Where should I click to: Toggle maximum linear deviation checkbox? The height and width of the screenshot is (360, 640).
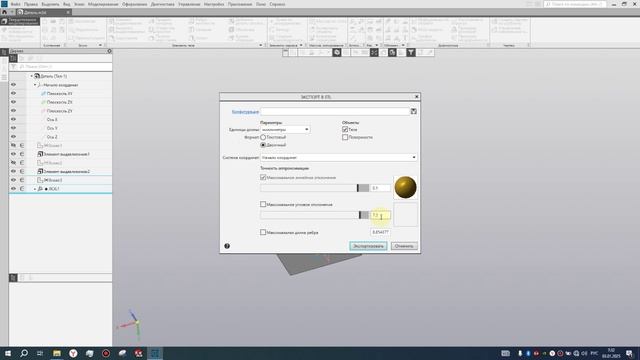pos(263,178)
